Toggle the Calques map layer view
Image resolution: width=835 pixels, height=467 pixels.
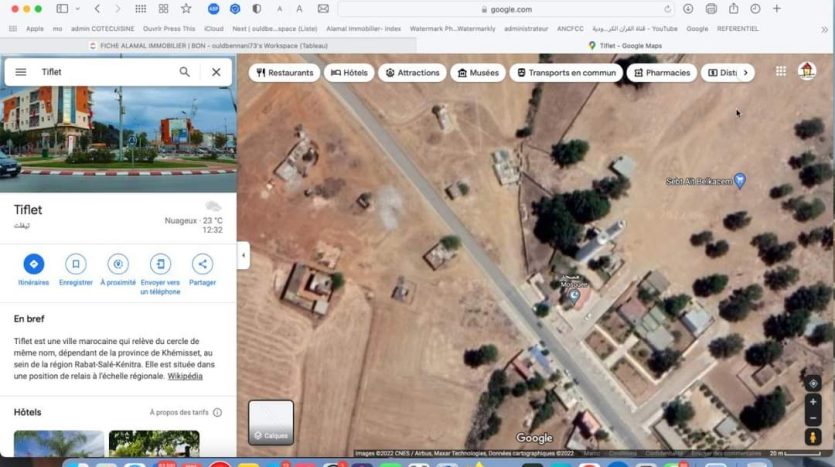pos(270,422)
